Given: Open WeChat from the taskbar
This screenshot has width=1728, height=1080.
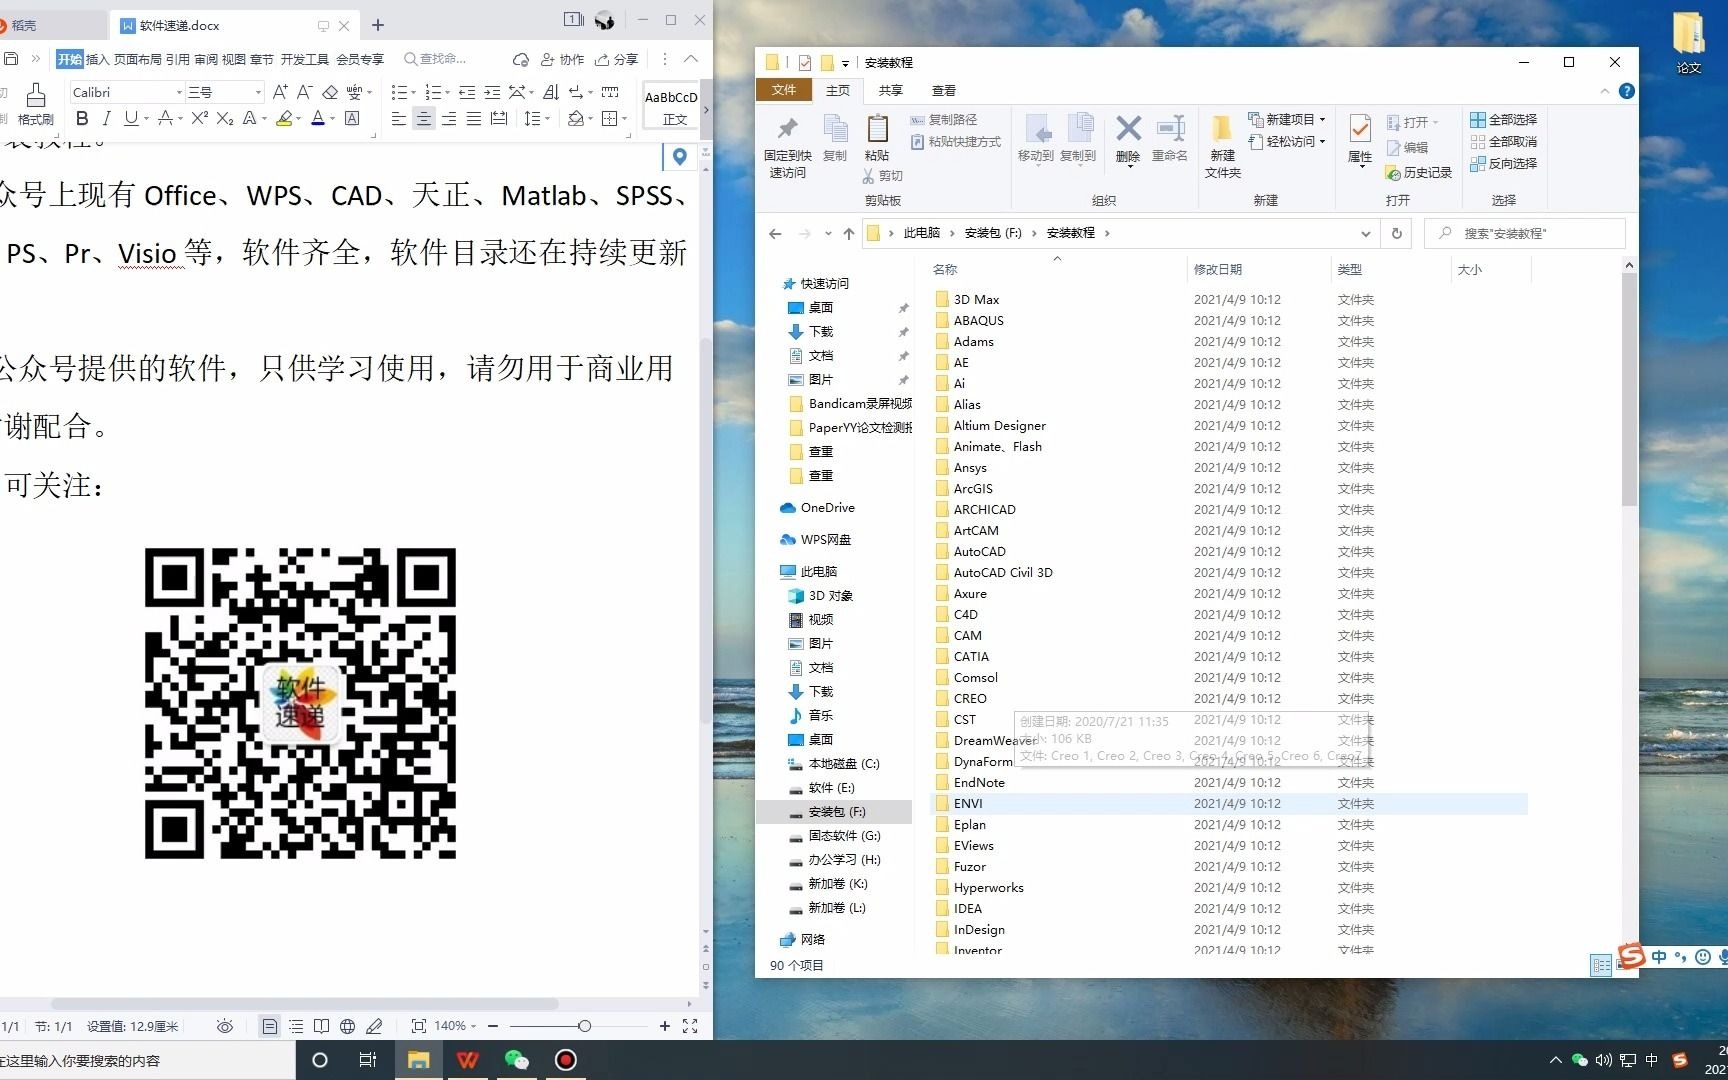Looking at the screenshot, I should click(516, 1059).
